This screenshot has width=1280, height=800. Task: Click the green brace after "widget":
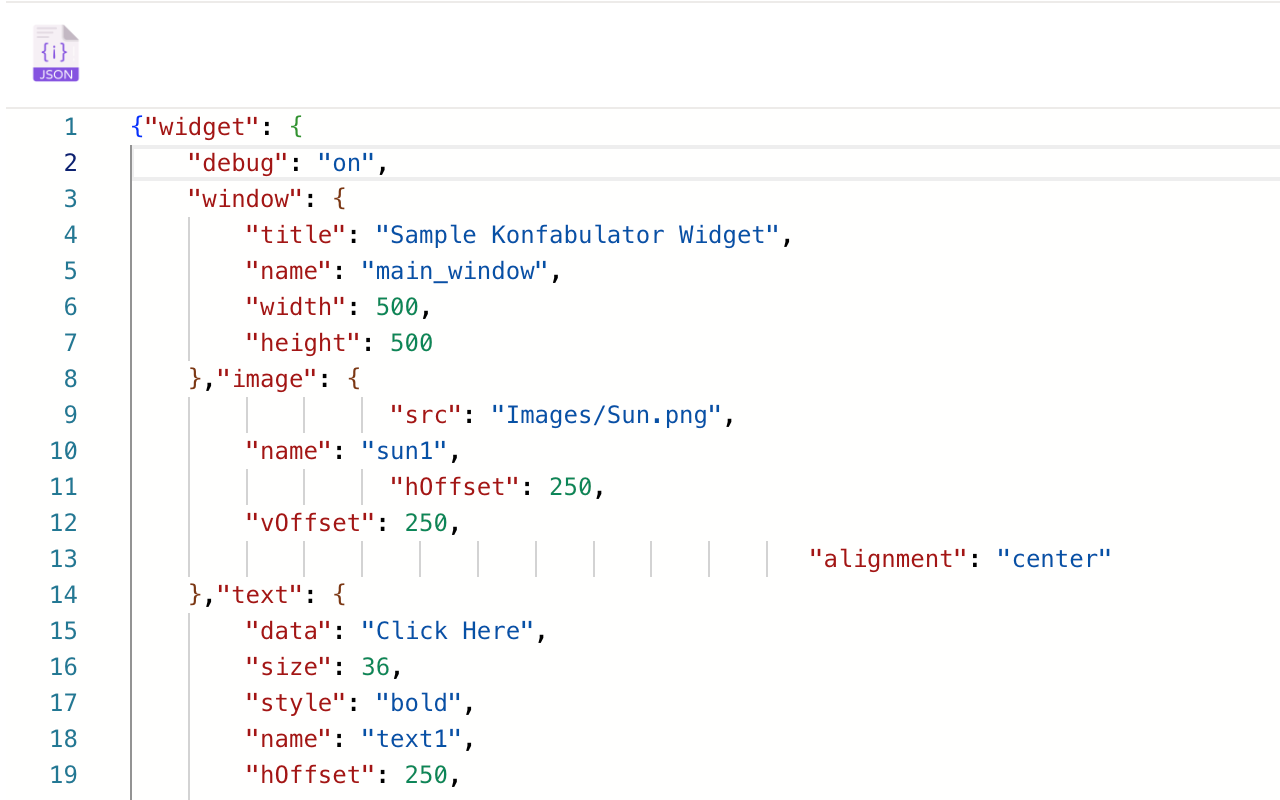coord(296,127)
